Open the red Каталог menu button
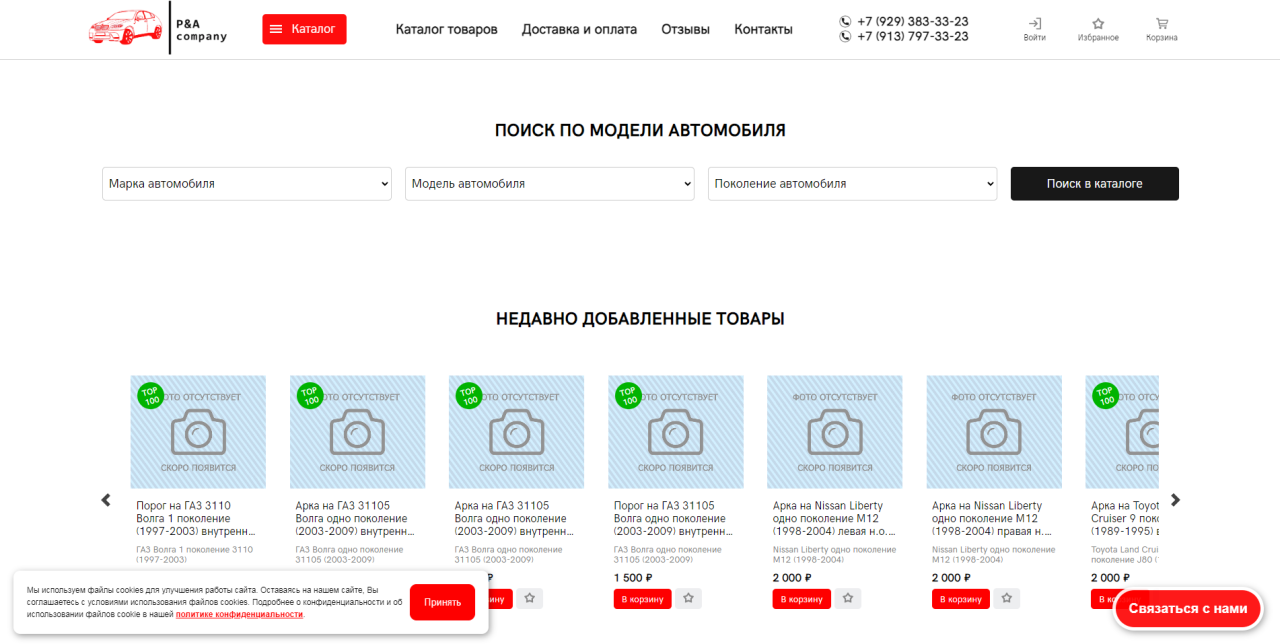This screenshot has width=1280, height=644. tap(305, 29)
